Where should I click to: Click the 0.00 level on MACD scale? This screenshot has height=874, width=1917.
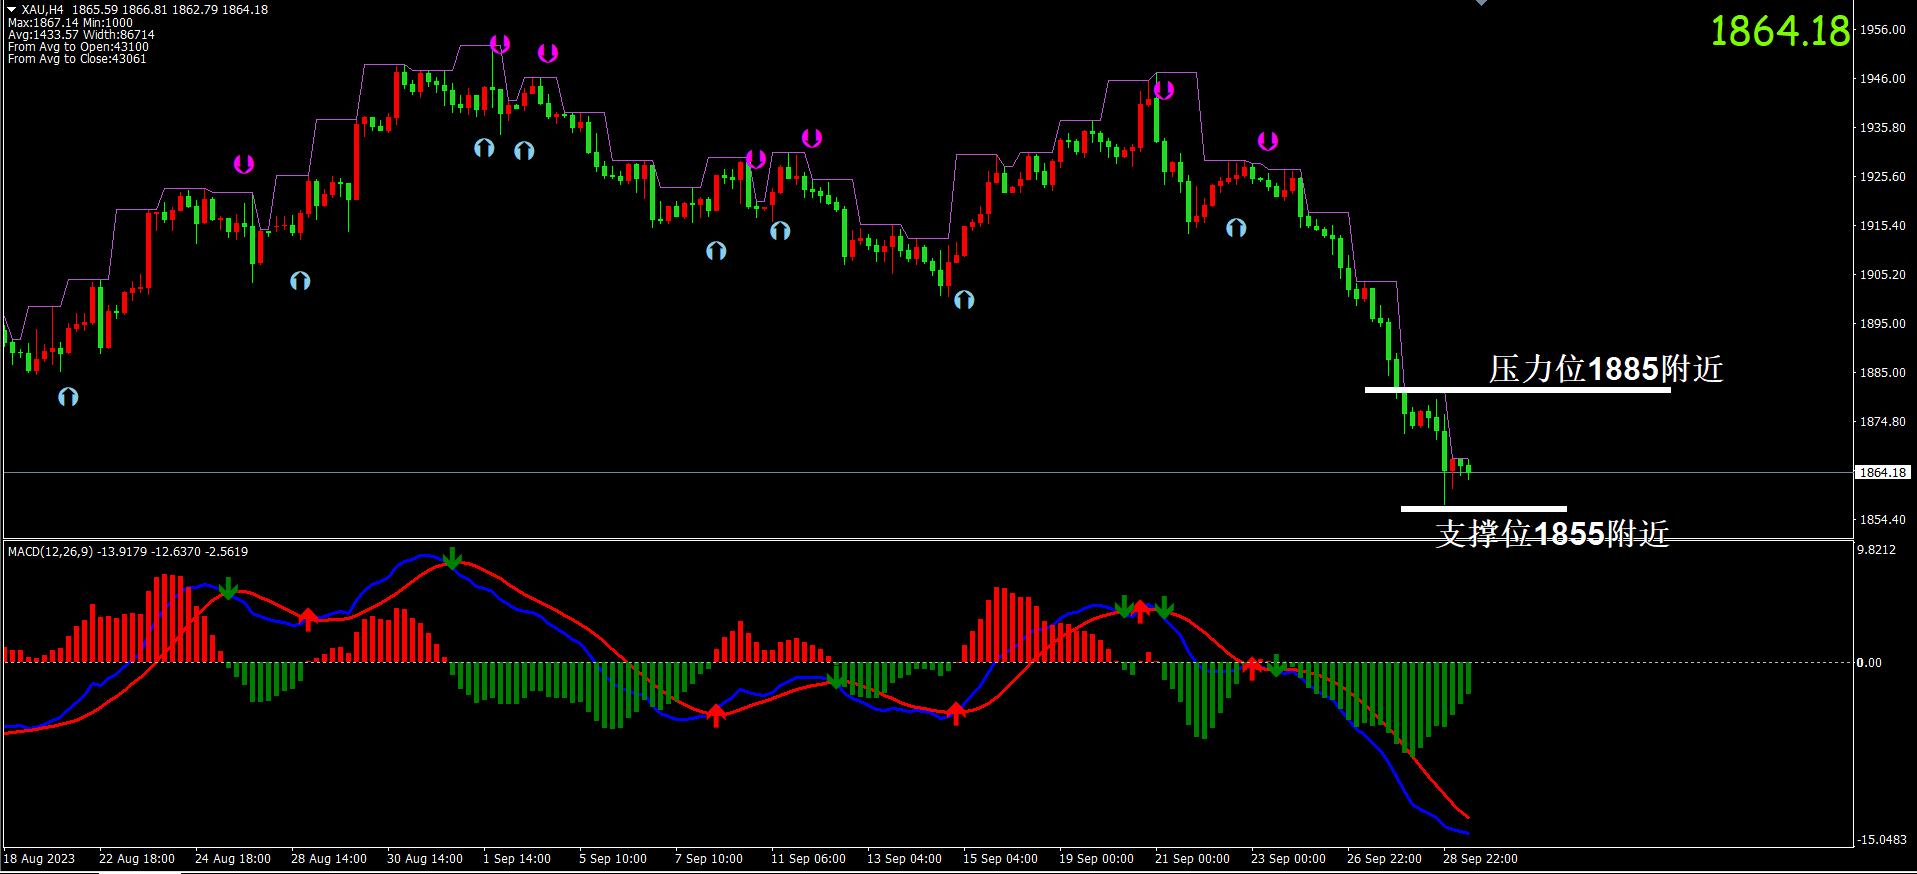click(x=1868, y=663)
